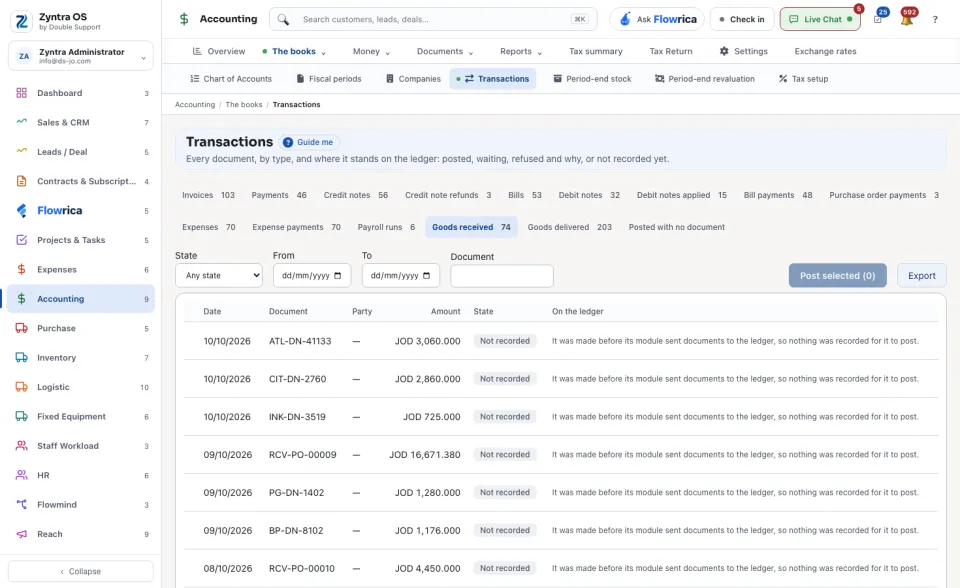960x588 pixels.
Task: Open Projects & Tasks checkbox icon
Action: (21, 239)
